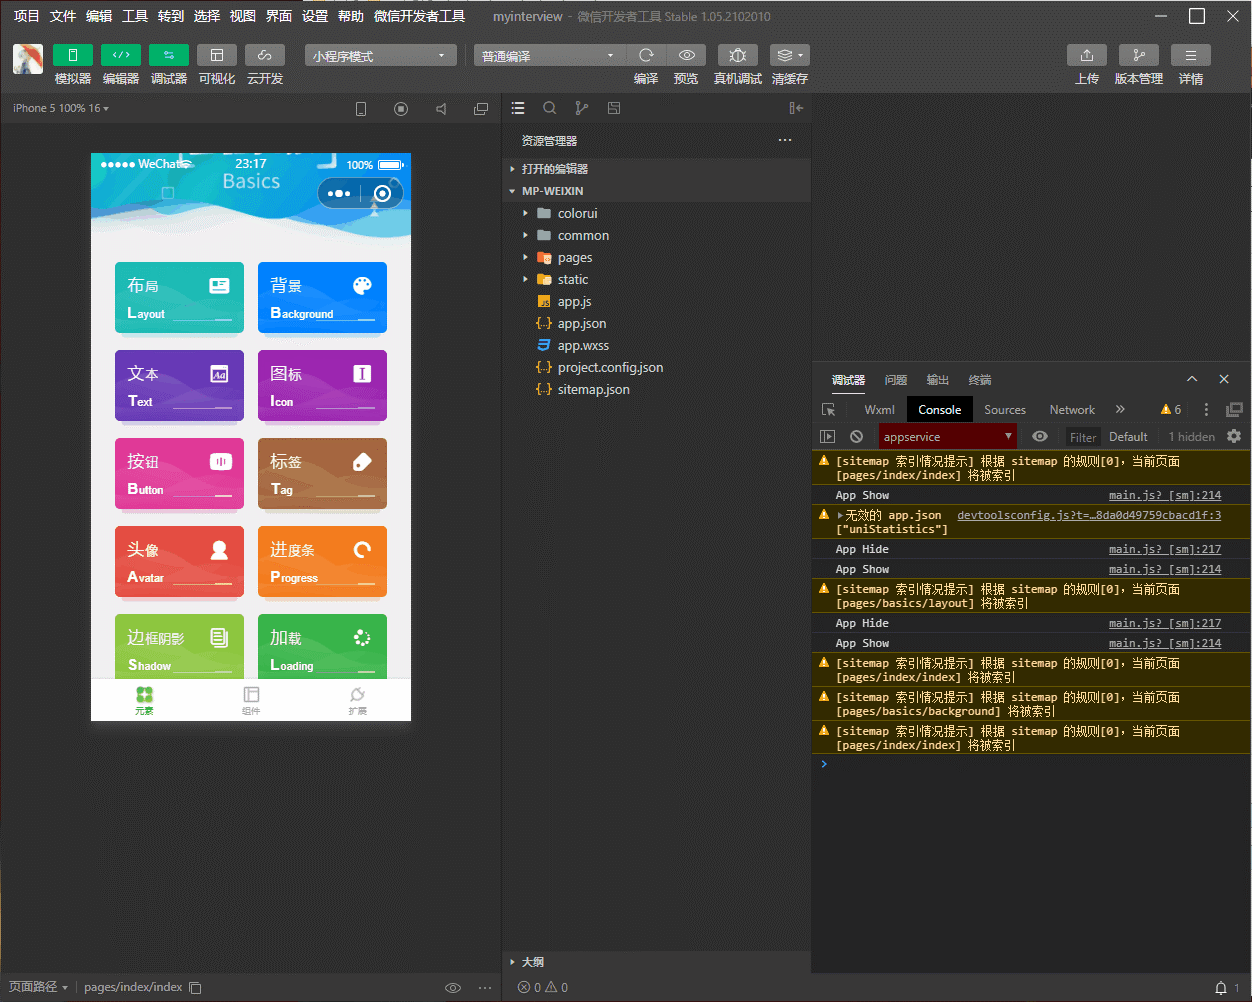Toggle console live expression eye icon
The width and height of the screenshot is (1252, 1002).
click(1040, 437)
